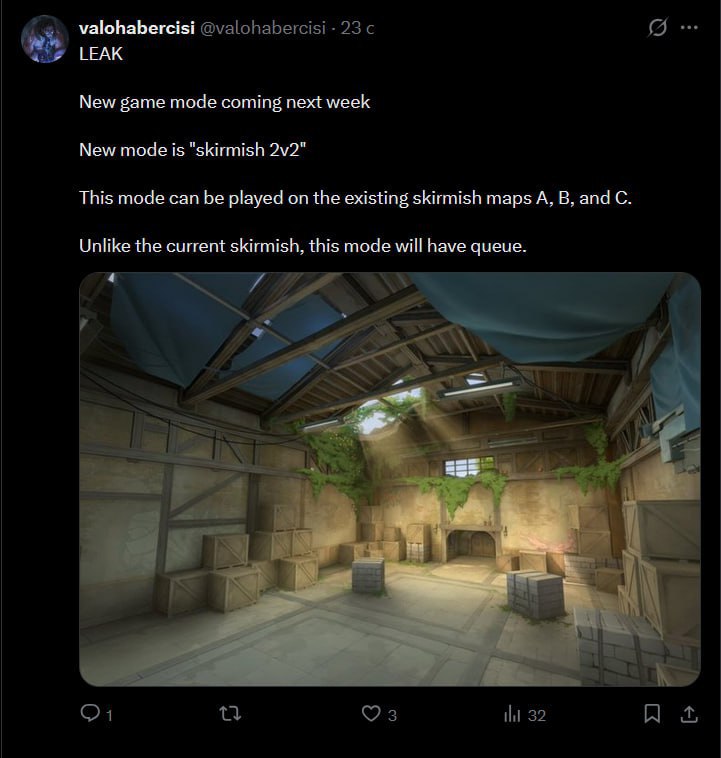
Task: Open the valohabercisi profile avatar
Action: point(45,39)
